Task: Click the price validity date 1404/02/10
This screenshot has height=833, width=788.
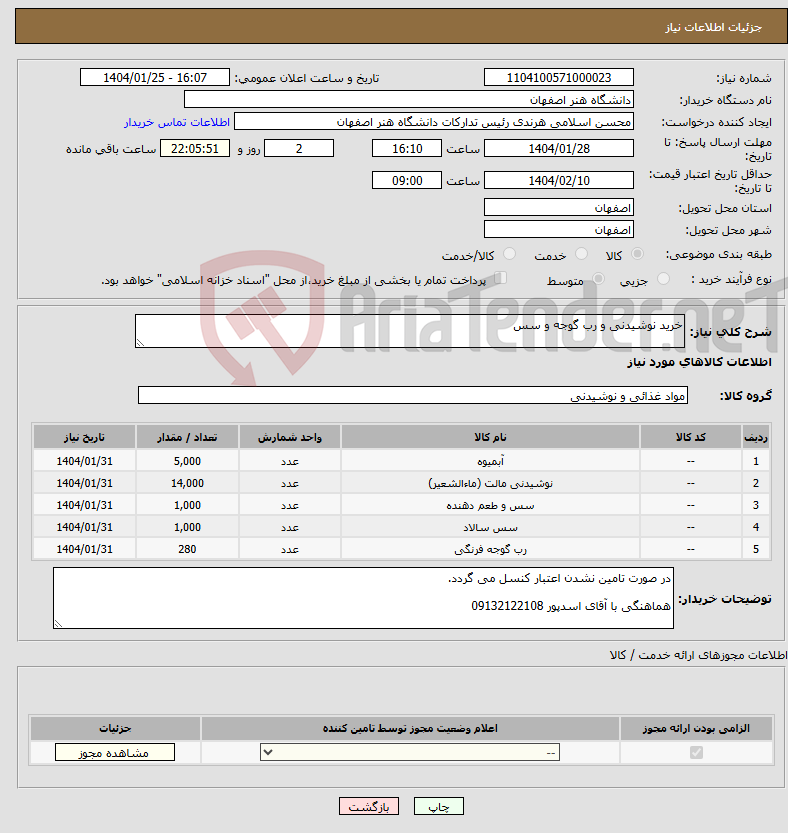Action: click(558, 181)
